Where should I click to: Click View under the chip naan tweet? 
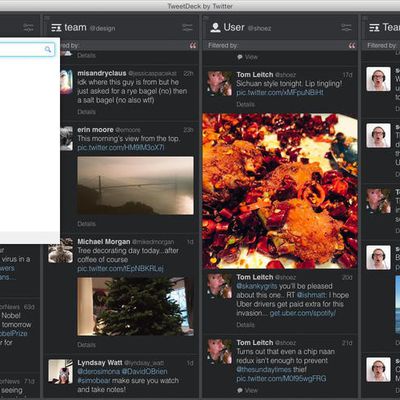point(247,390)
